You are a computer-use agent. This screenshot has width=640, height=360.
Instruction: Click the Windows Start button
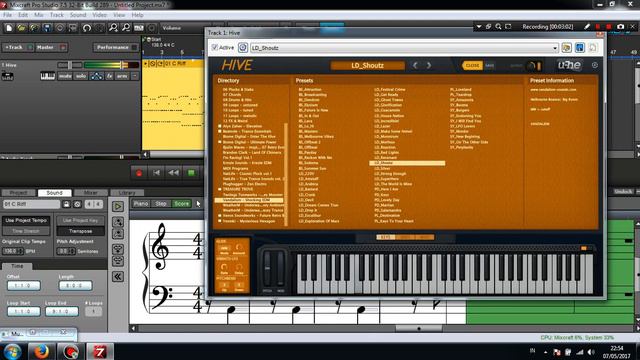point(12,351)
